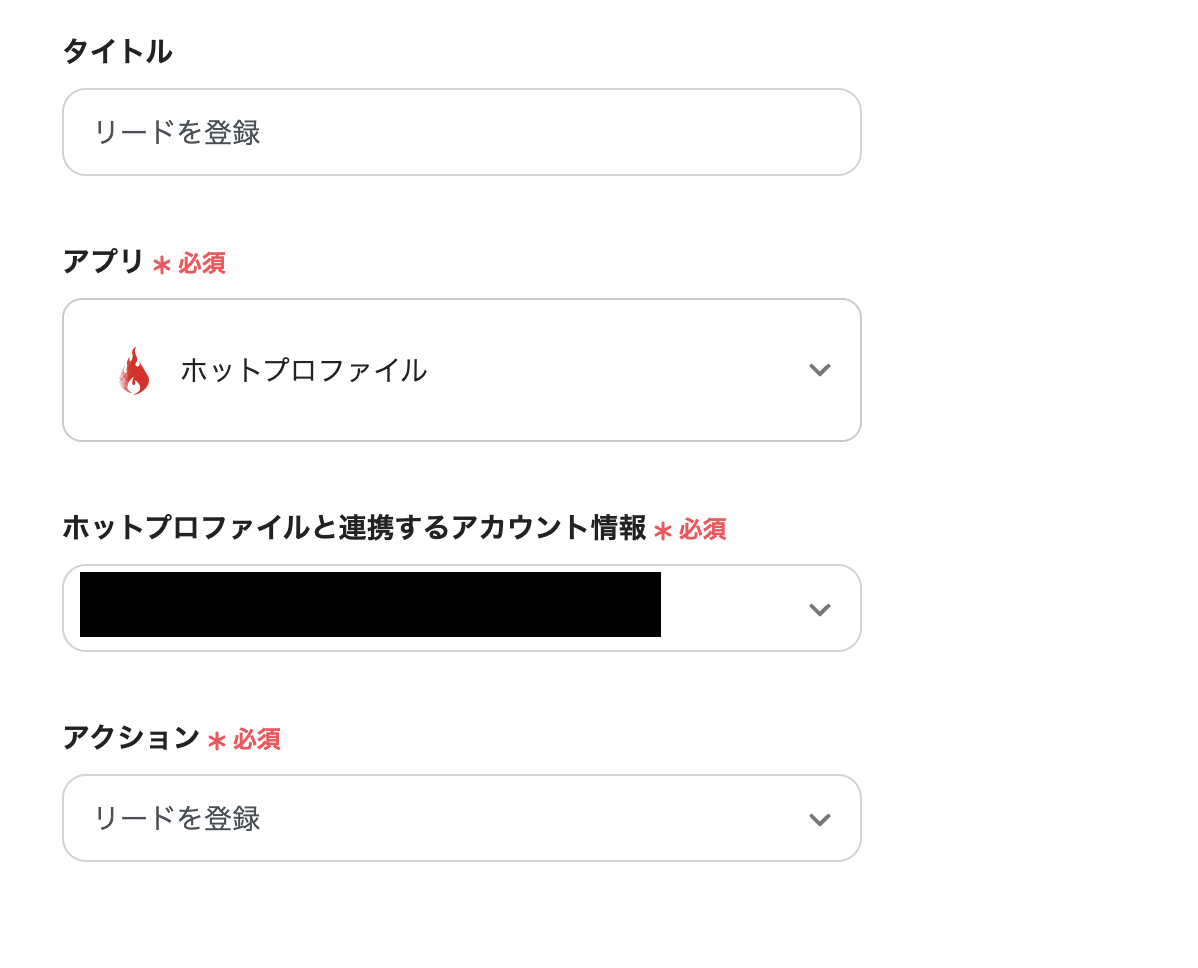The width and height of the screenshot is (1198, 968).
Task: Click the HotProfile flame icon
Action: click(134, 371)
